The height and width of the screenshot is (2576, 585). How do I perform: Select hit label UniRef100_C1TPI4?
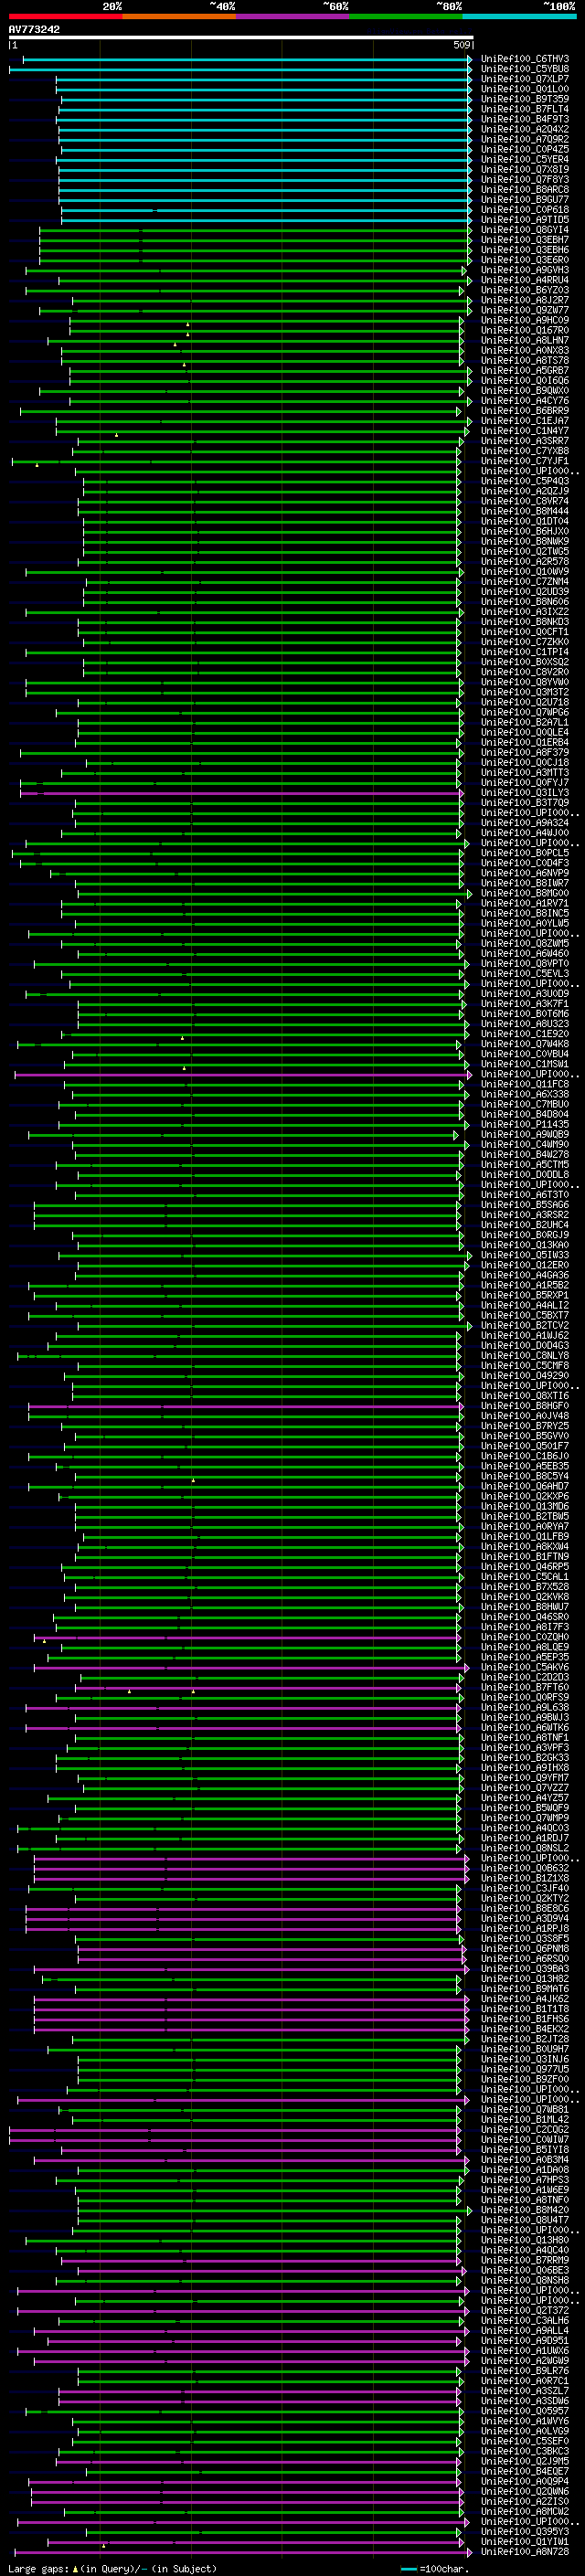click(525, 652)
